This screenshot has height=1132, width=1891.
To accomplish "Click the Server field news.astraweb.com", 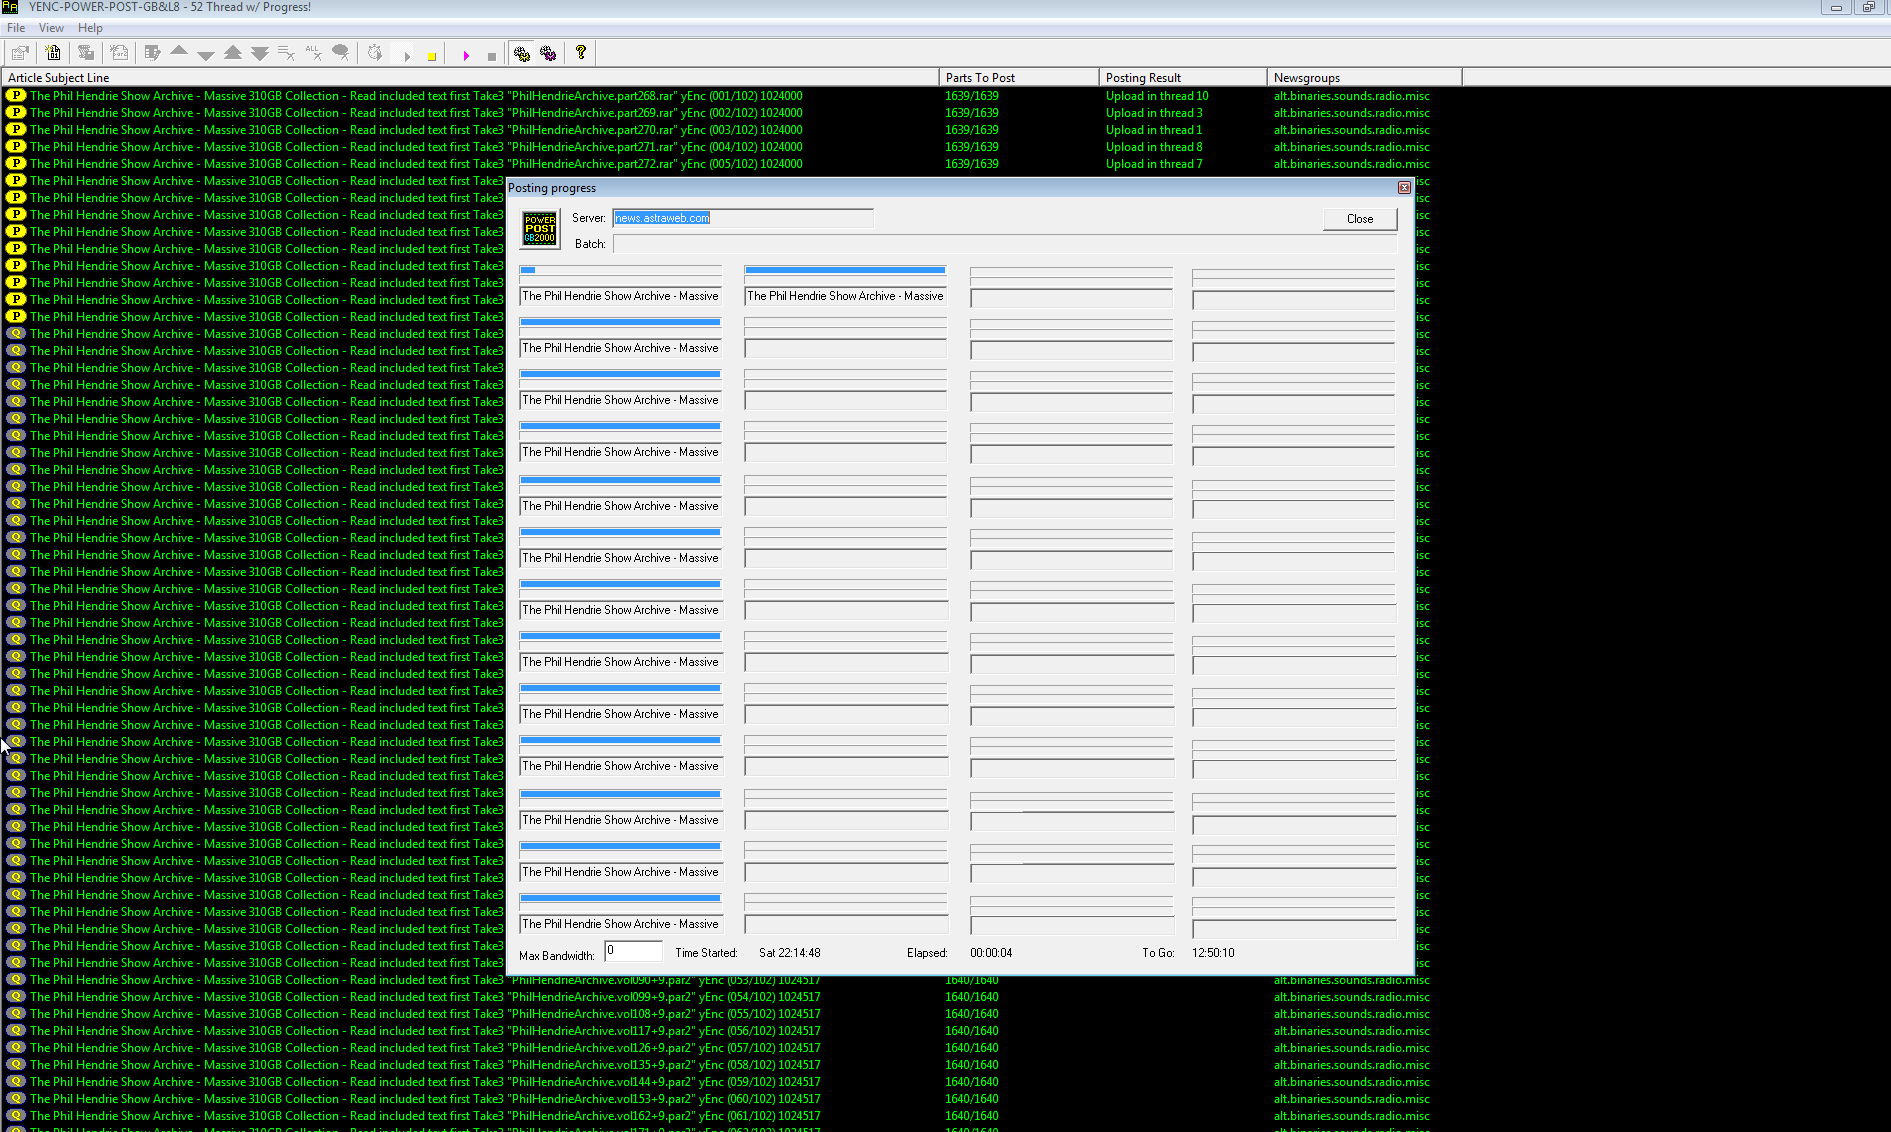I will coord(742,218).
